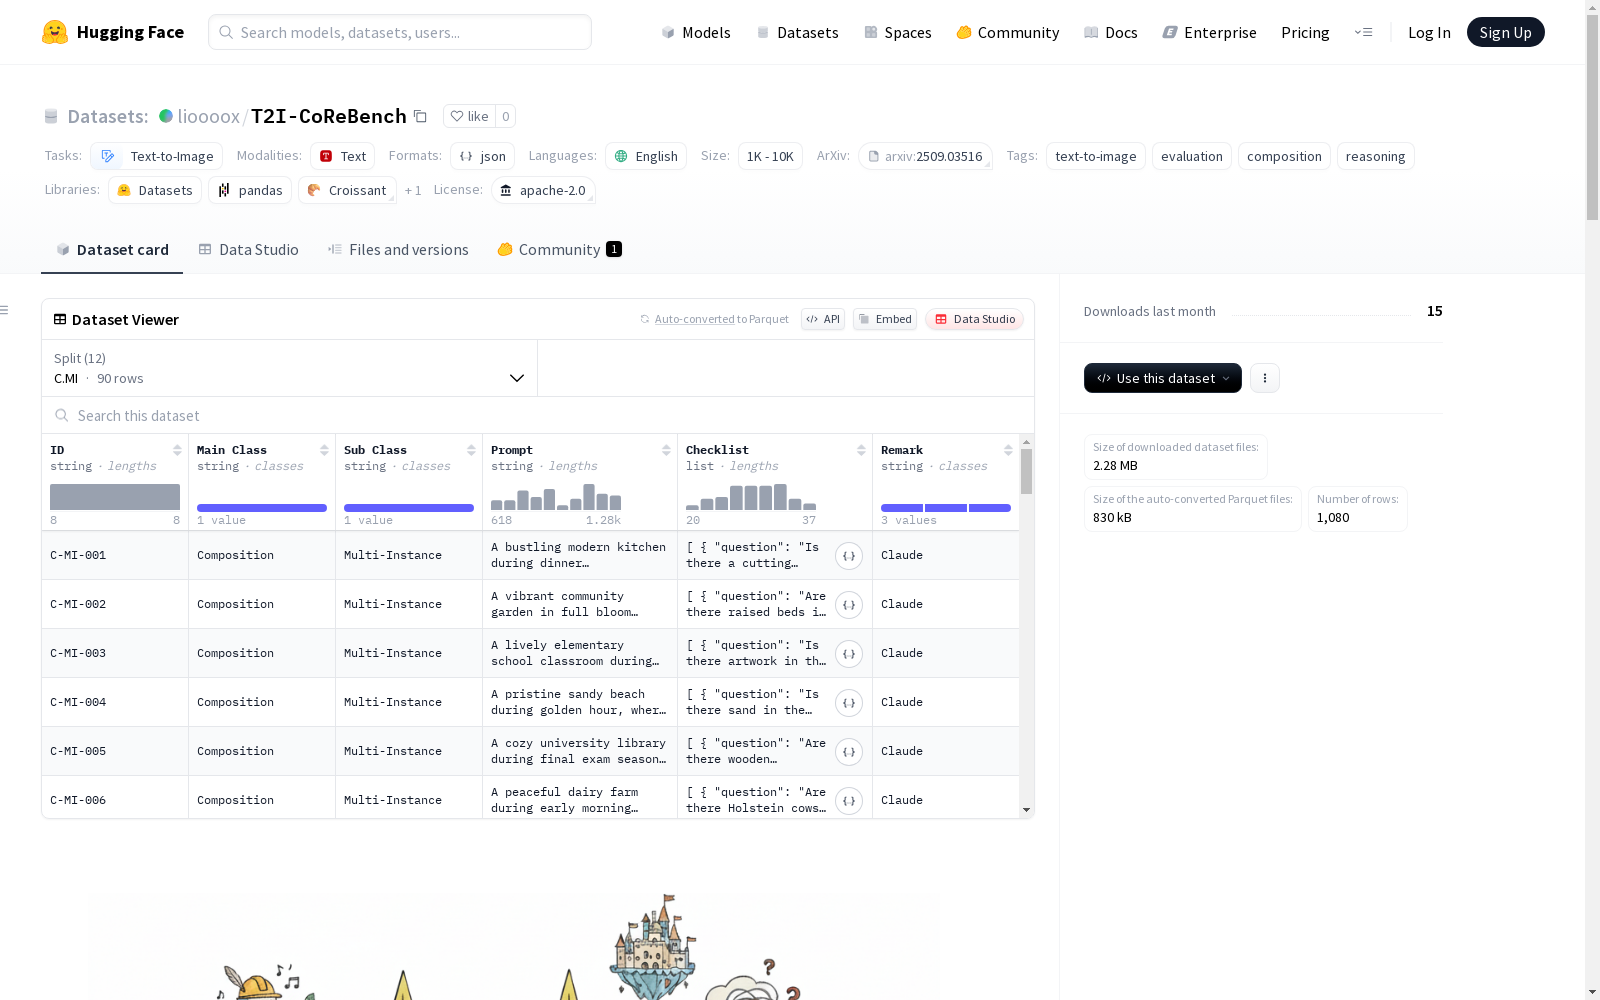Open the API button in Dataset Viewer

click(x=823, y=319)
